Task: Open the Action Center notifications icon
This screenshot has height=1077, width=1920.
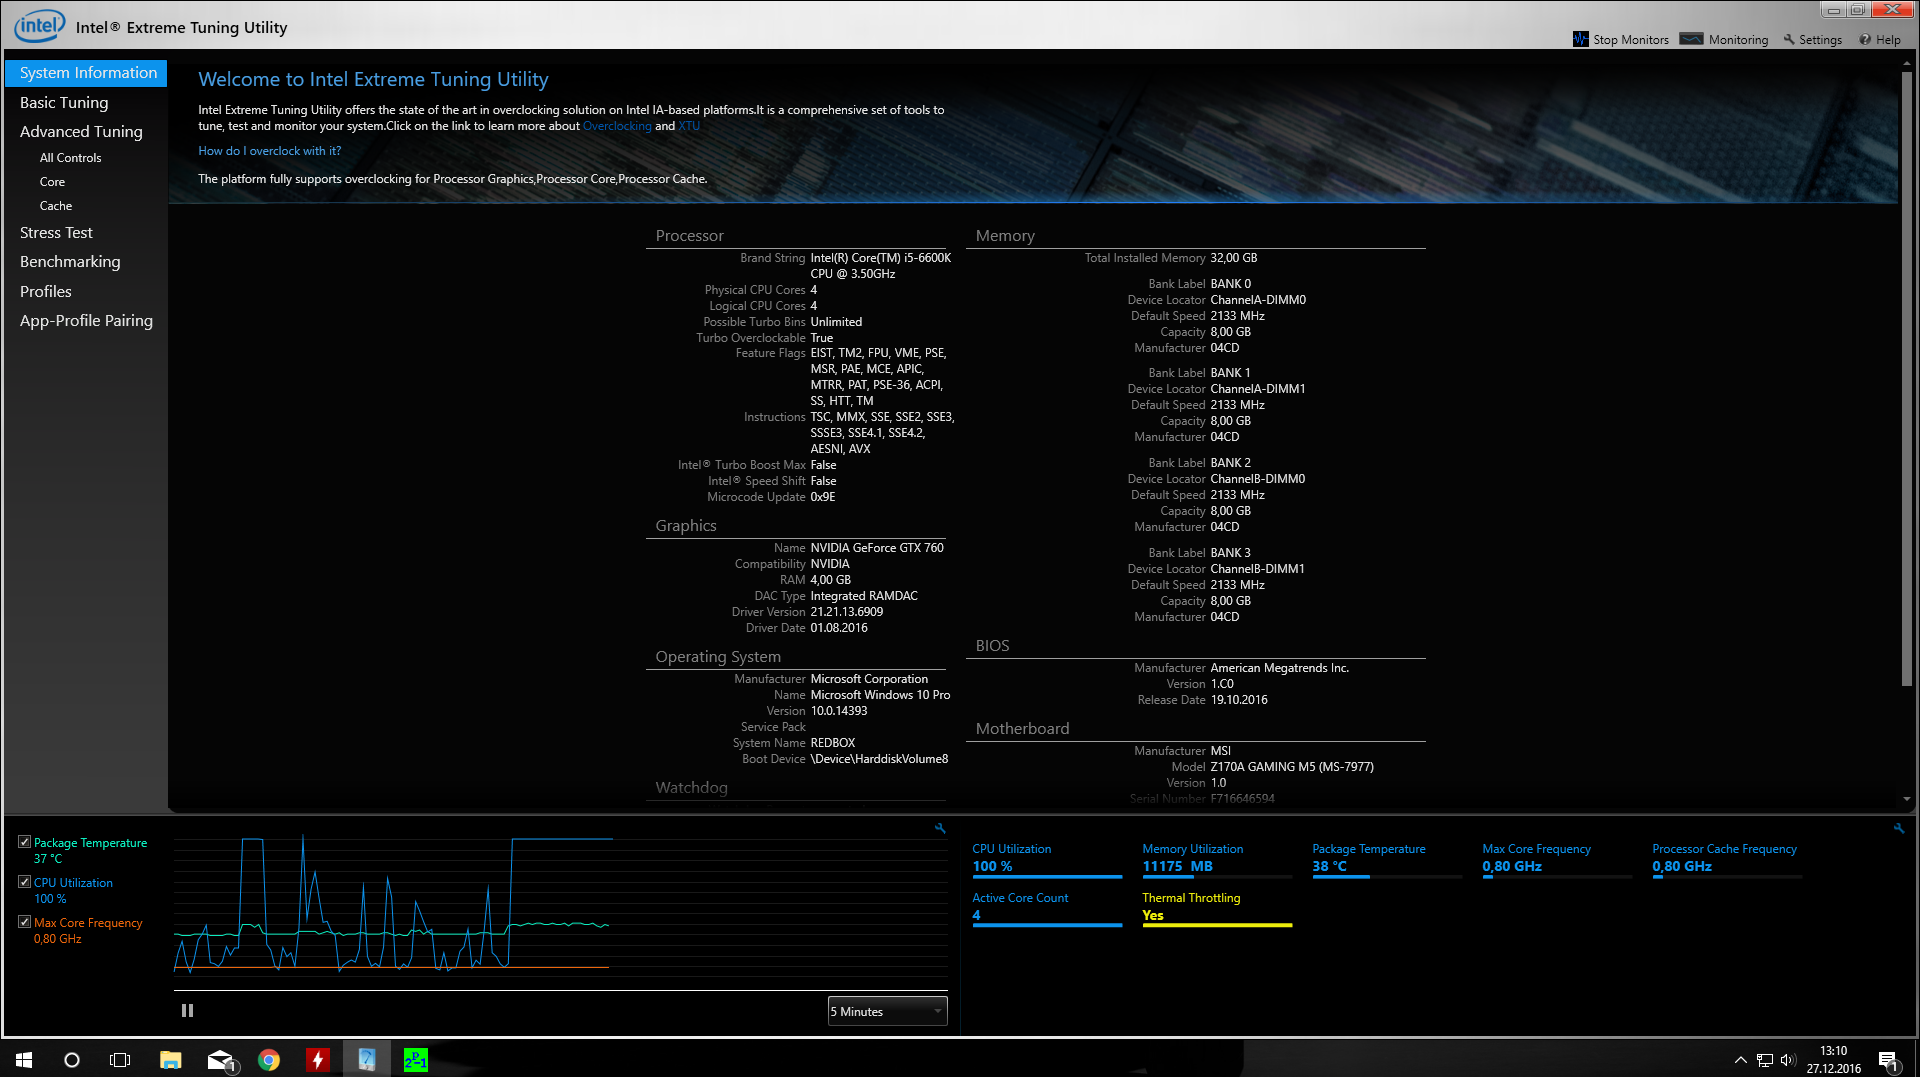Action: (x=1888, y=1060)
